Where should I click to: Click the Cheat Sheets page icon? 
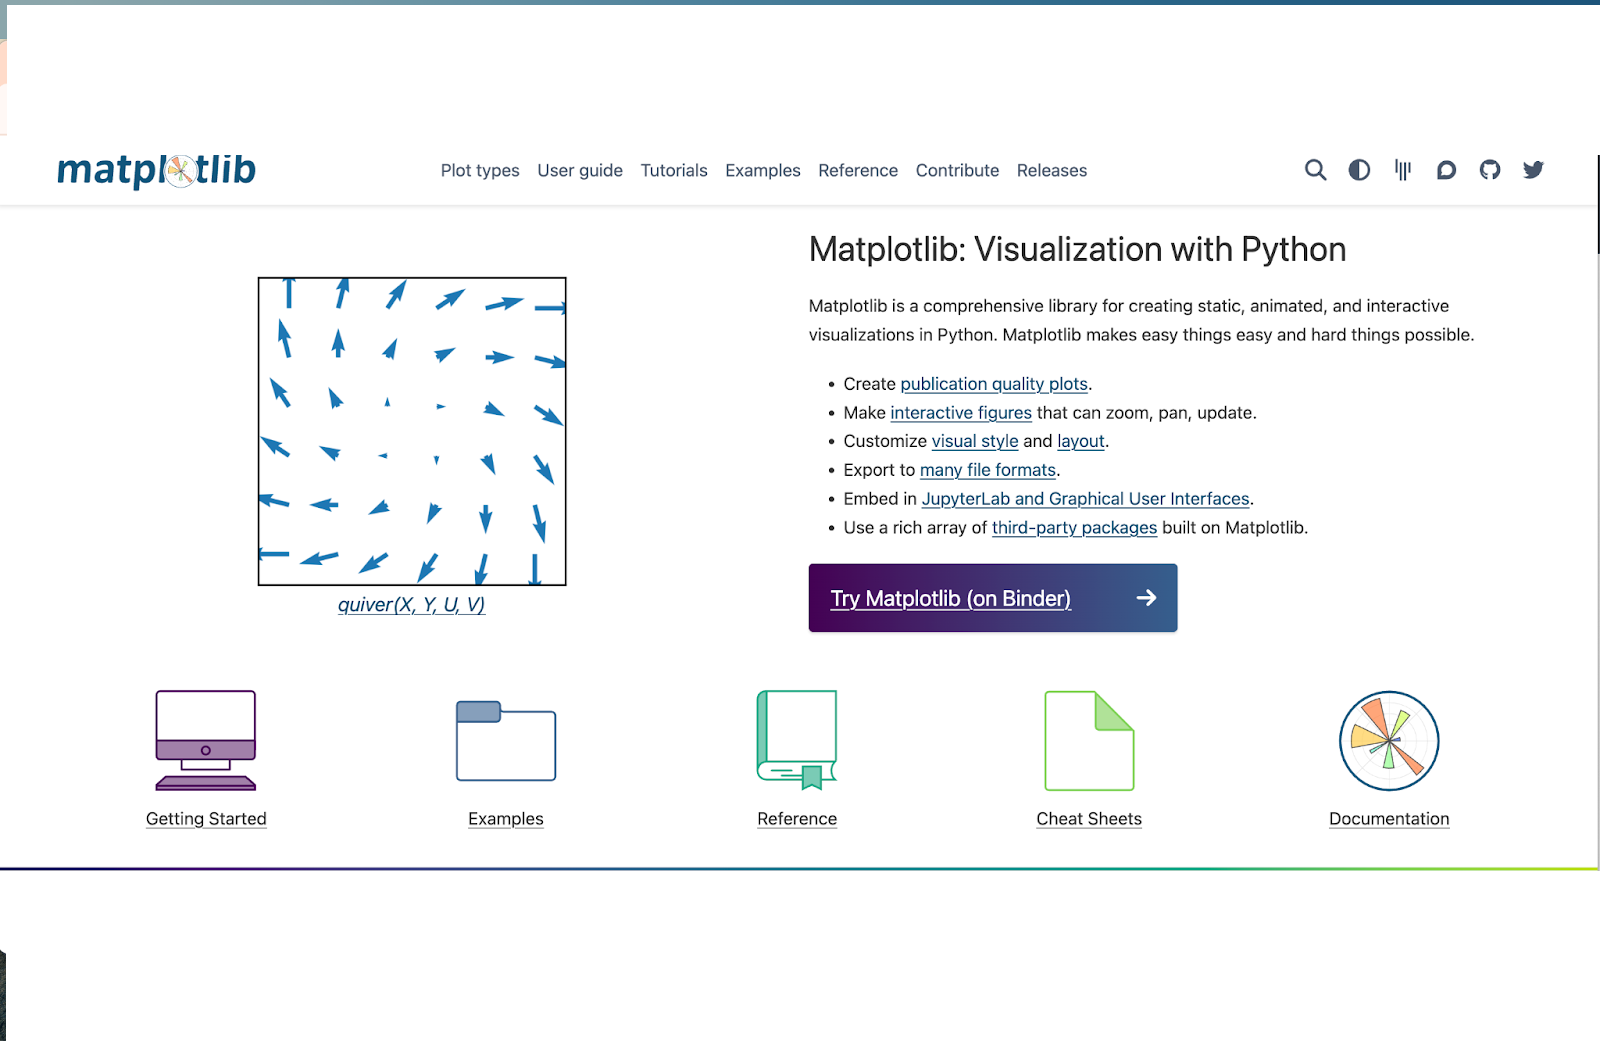1089,740
